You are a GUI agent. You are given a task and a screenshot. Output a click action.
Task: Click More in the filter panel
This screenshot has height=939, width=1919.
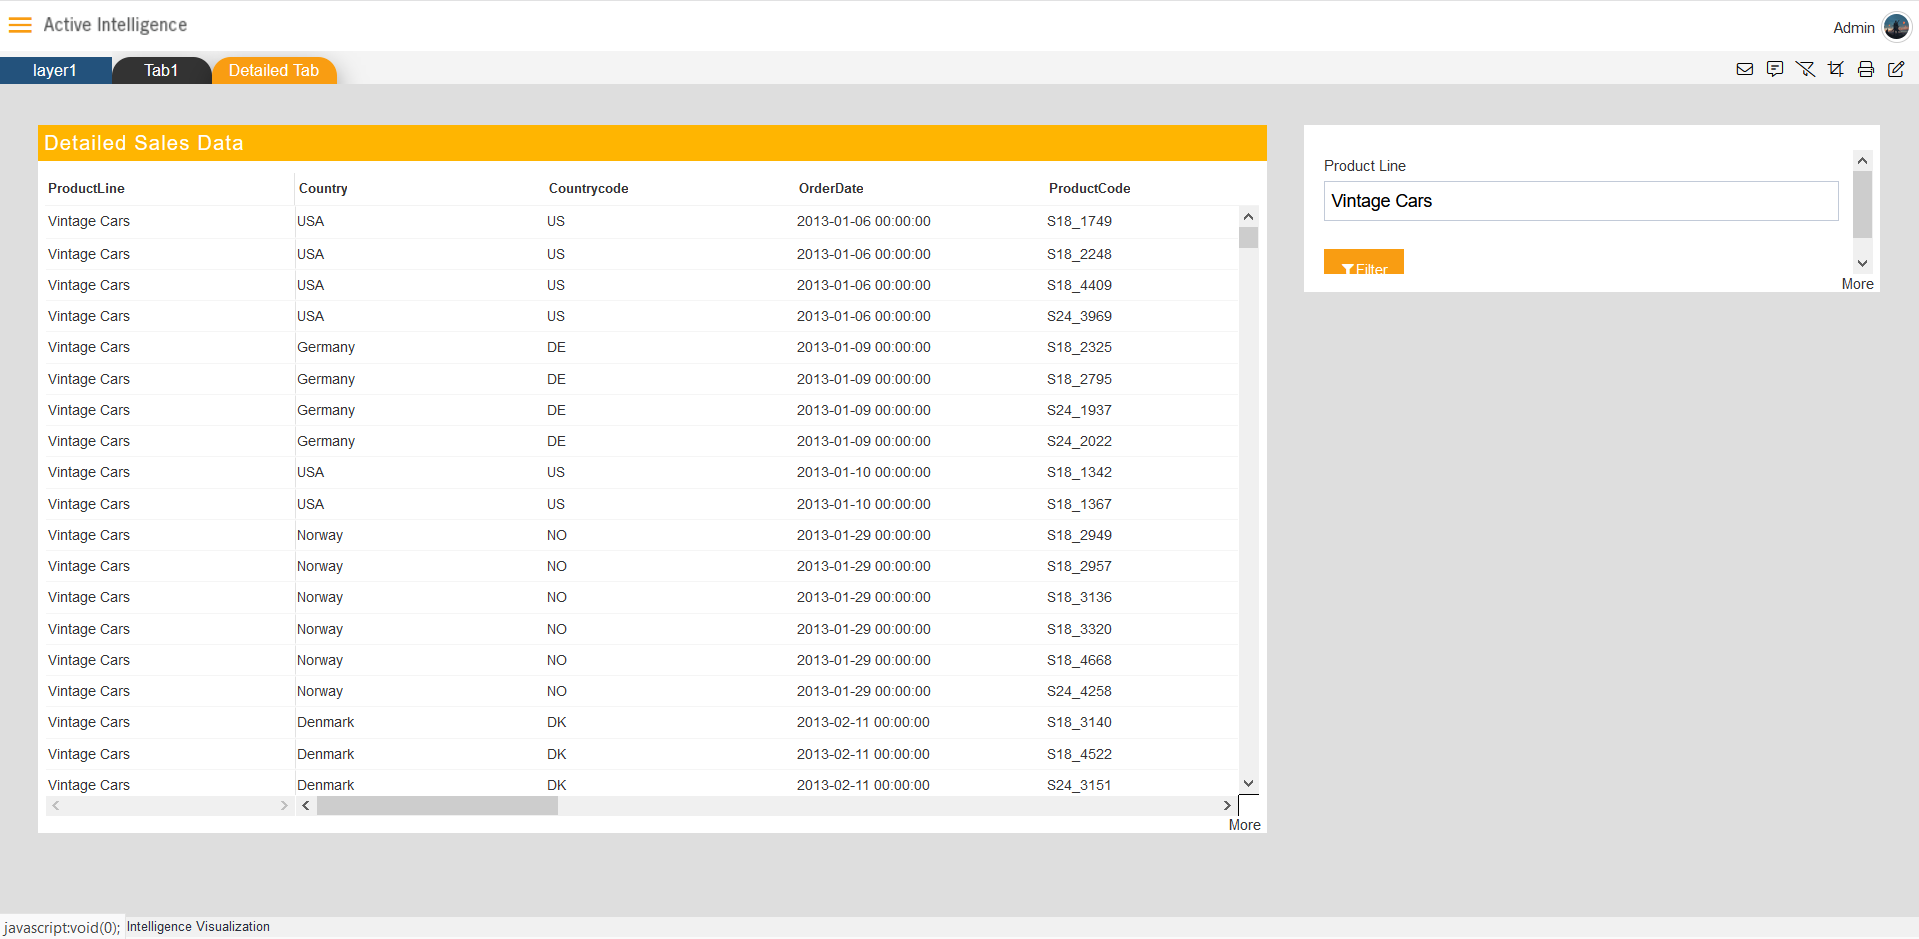coord(1857,284)
